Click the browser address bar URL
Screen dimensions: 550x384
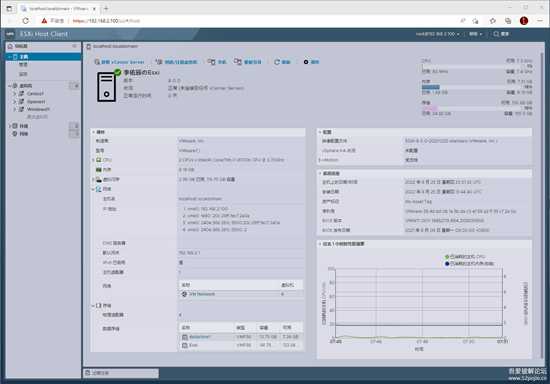click(106, 21)
